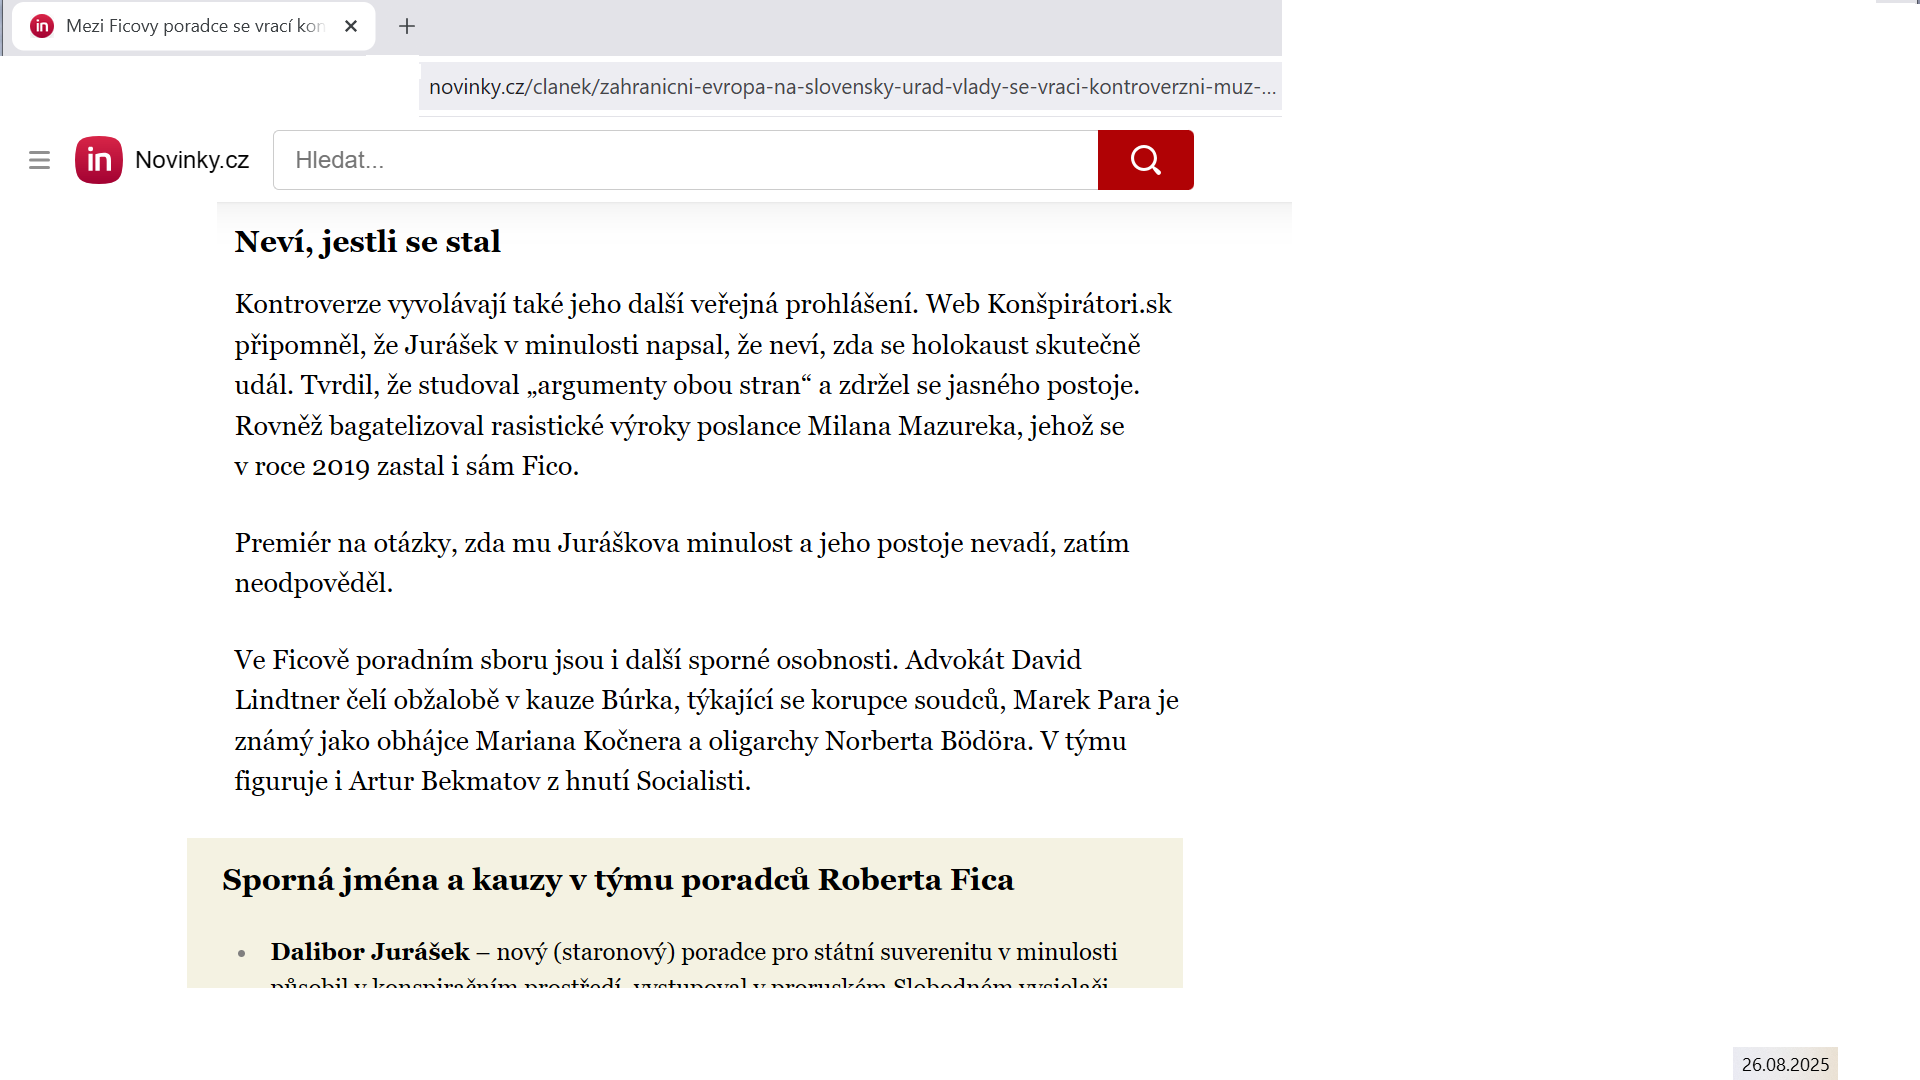Click the 'argumenty obou stran' quote

point(669,386)
